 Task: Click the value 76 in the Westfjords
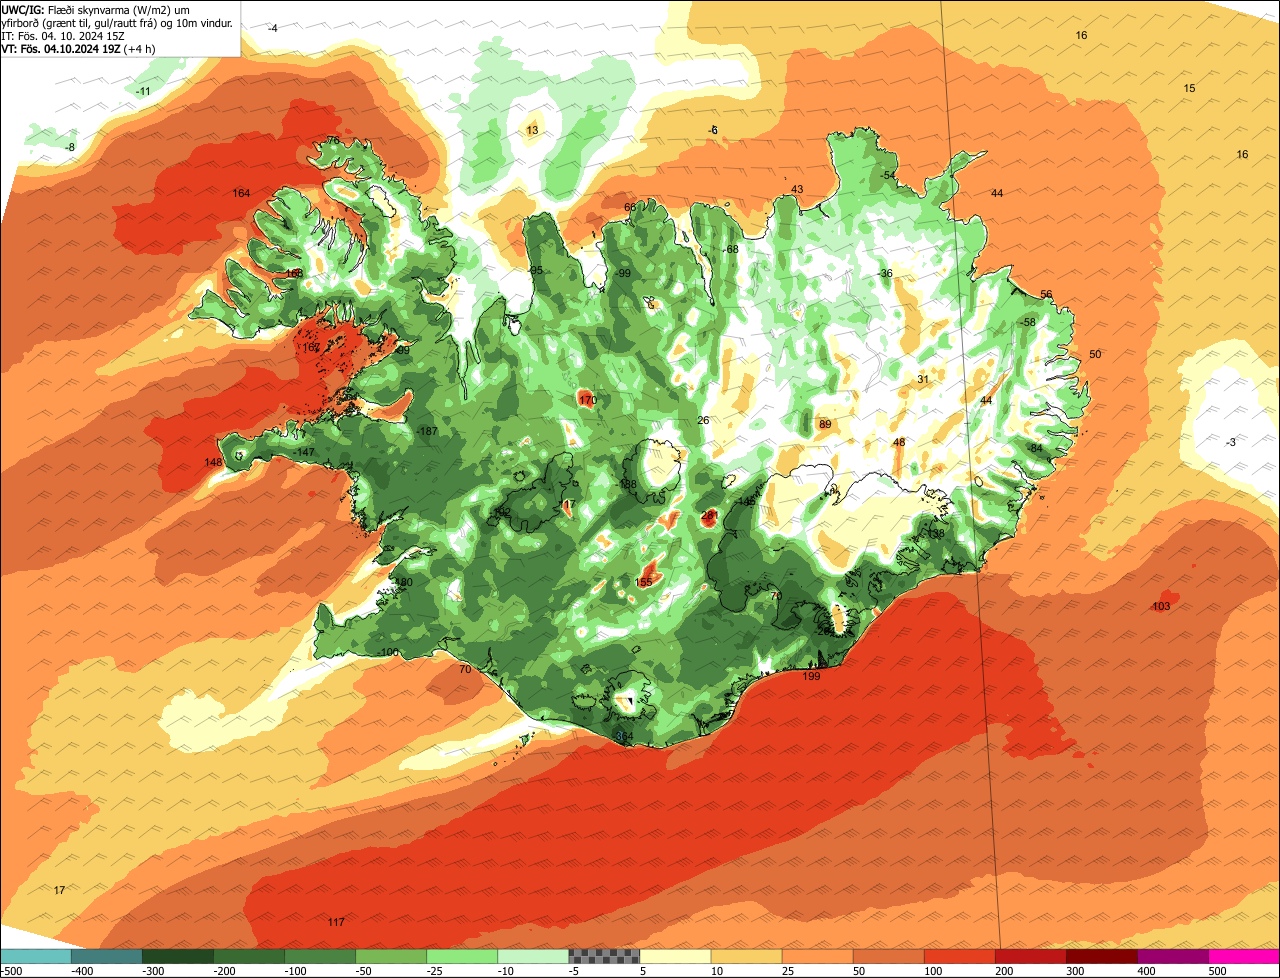click(x=334, y=141)
